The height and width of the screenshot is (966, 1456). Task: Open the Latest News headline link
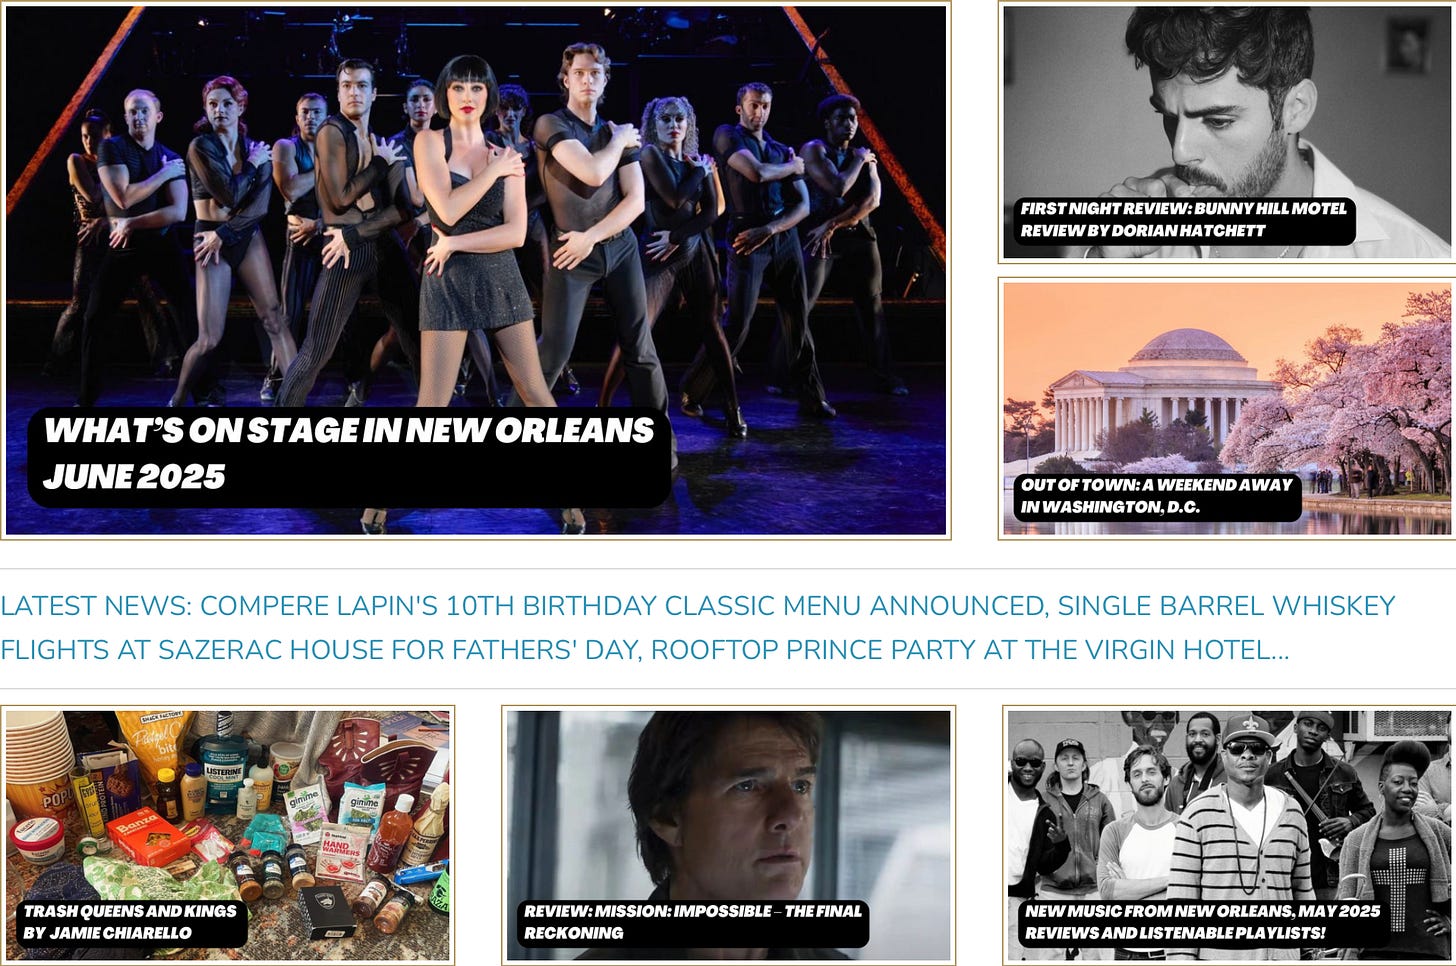point(698,628)
